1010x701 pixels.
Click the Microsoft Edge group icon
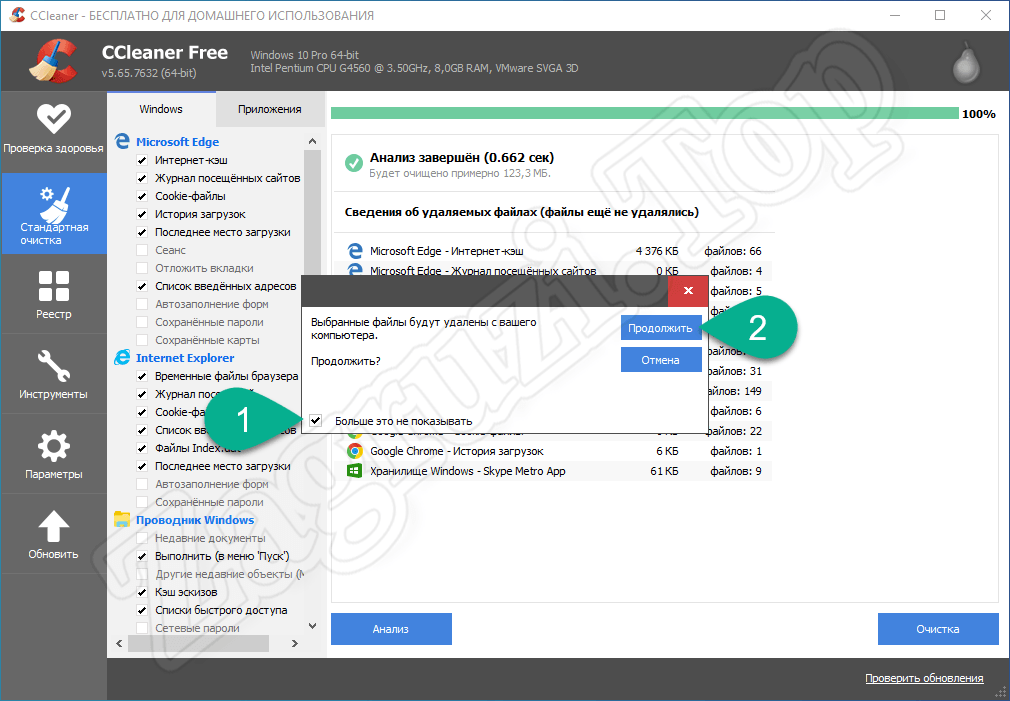click(x=122, y=141)
